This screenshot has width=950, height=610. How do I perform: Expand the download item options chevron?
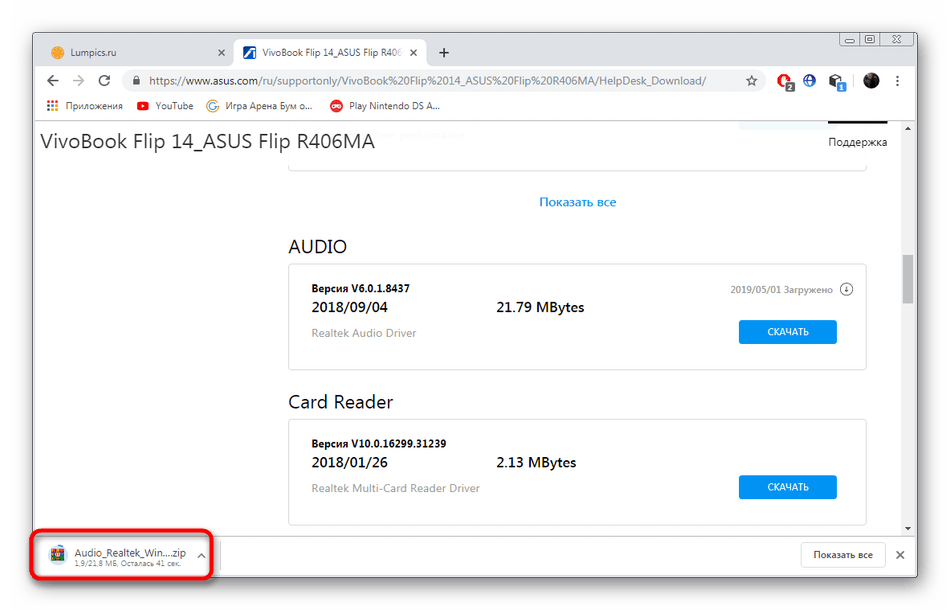(x=201, y=555)
